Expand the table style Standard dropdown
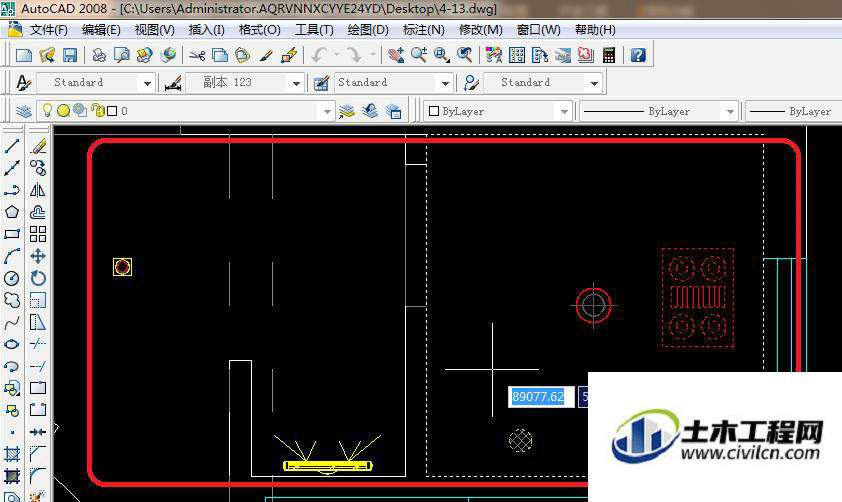 [x=445, y=83]
